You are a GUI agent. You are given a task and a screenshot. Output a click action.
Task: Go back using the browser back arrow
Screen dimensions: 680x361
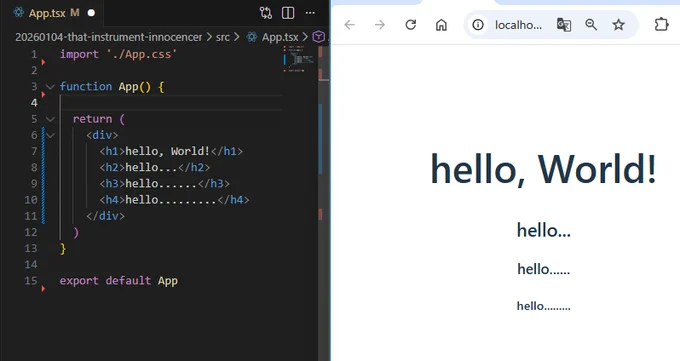(x=350, y=25)
